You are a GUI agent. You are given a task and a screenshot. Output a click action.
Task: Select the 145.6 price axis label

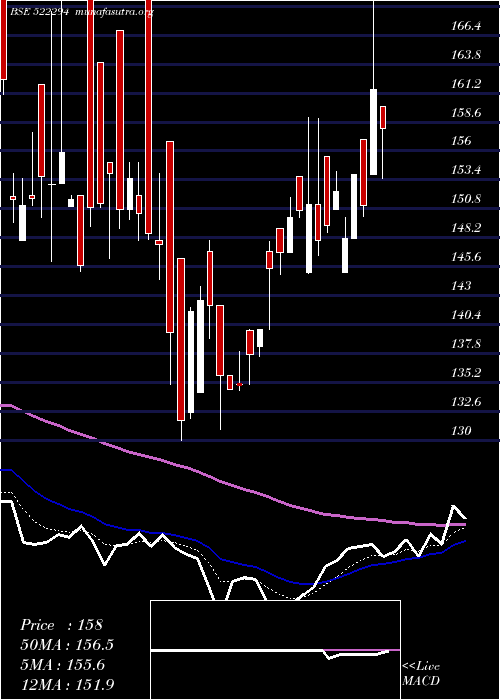[x=466, y=257]
